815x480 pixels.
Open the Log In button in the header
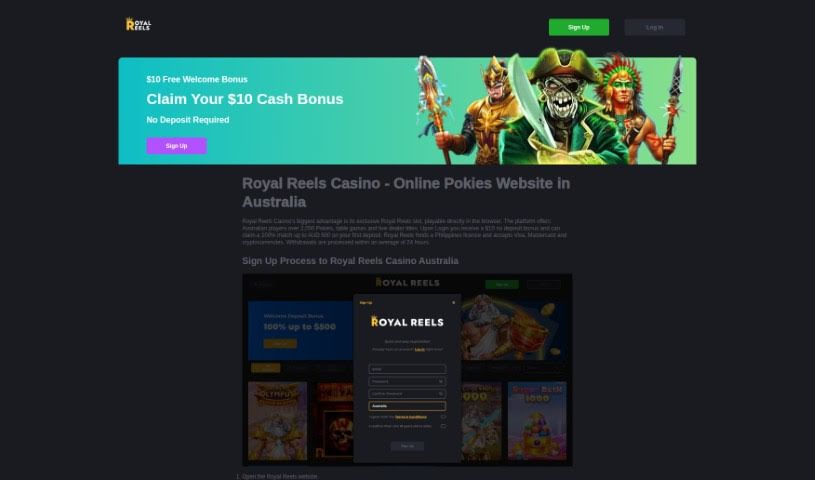[x=654, y=28]
